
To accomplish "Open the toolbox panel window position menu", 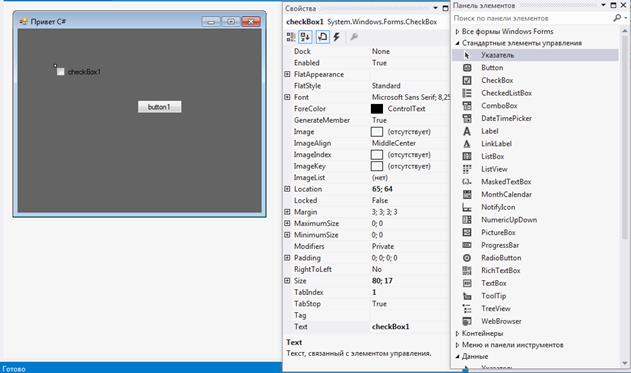I will click(x=603, y=5).
